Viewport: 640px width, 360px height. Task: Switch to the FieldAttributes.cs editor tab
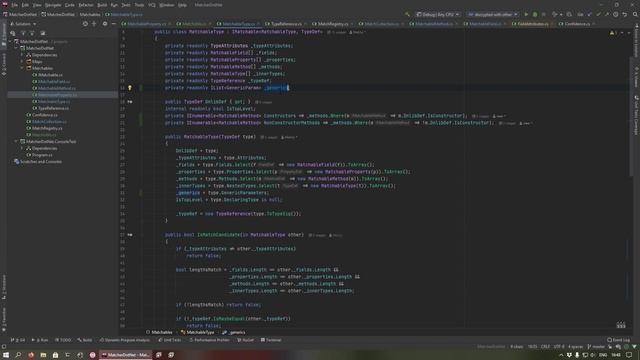click(532, 24)
